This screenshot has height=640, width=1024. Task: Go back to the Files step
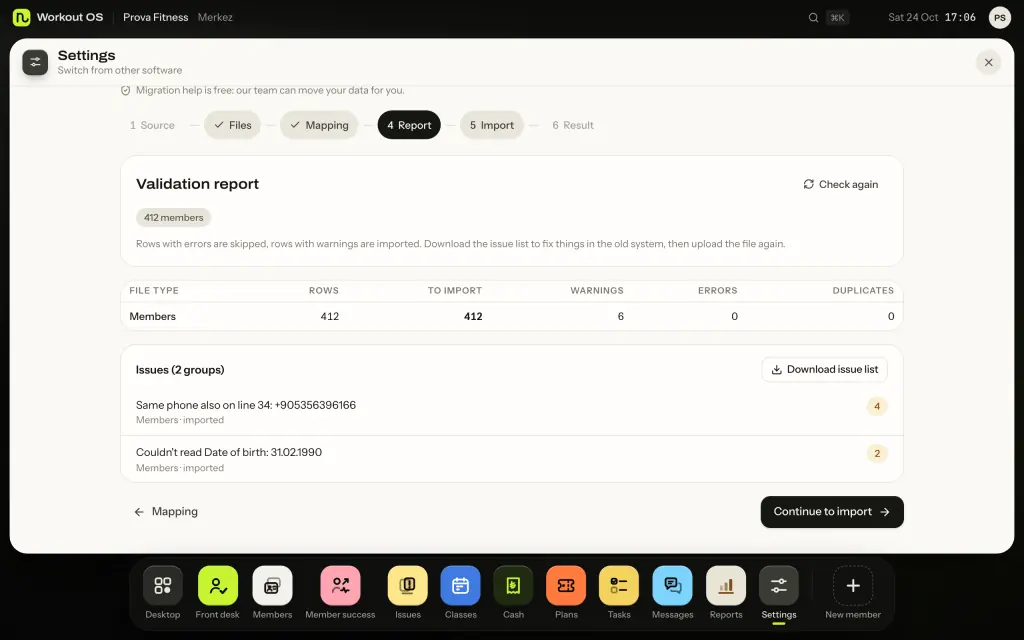click(x=232, y=125)
